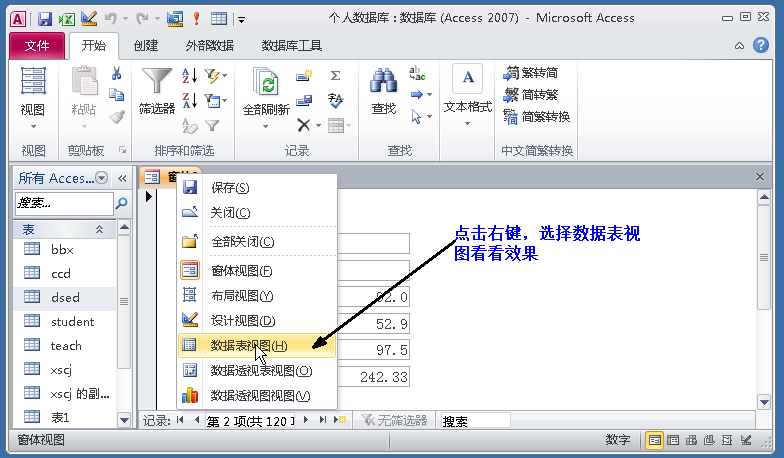Viewport: 784px width, 458px height.
Task: Switch to datasheet view from status bar icon
Action: 673,440
